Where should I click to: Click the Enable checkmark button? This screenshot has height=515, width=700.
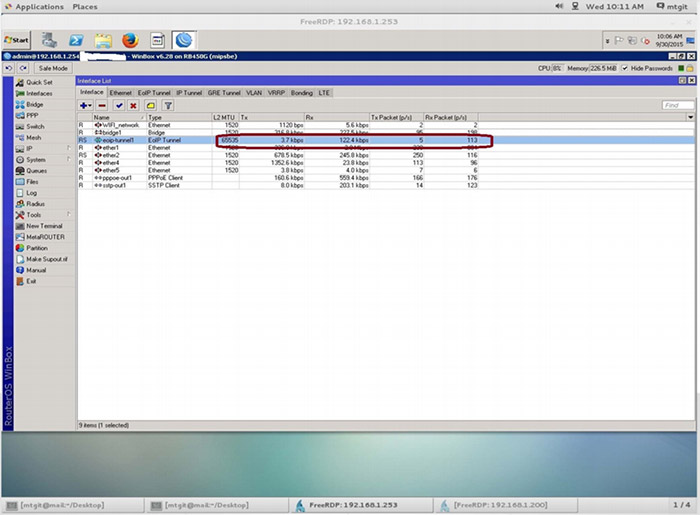point(119,106)
